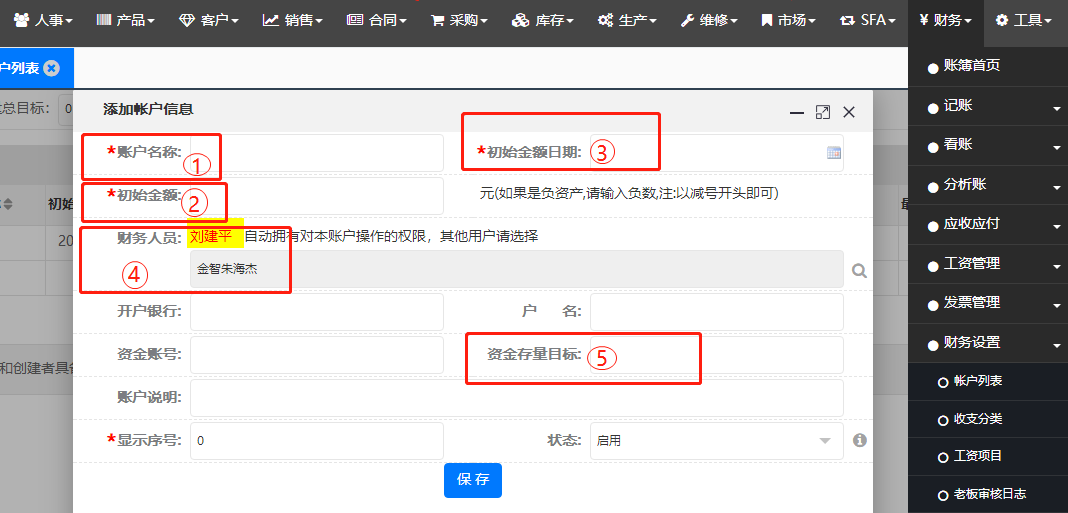
Task: Open the 状态 dropdown showing 启用
Action: [717, 441]
